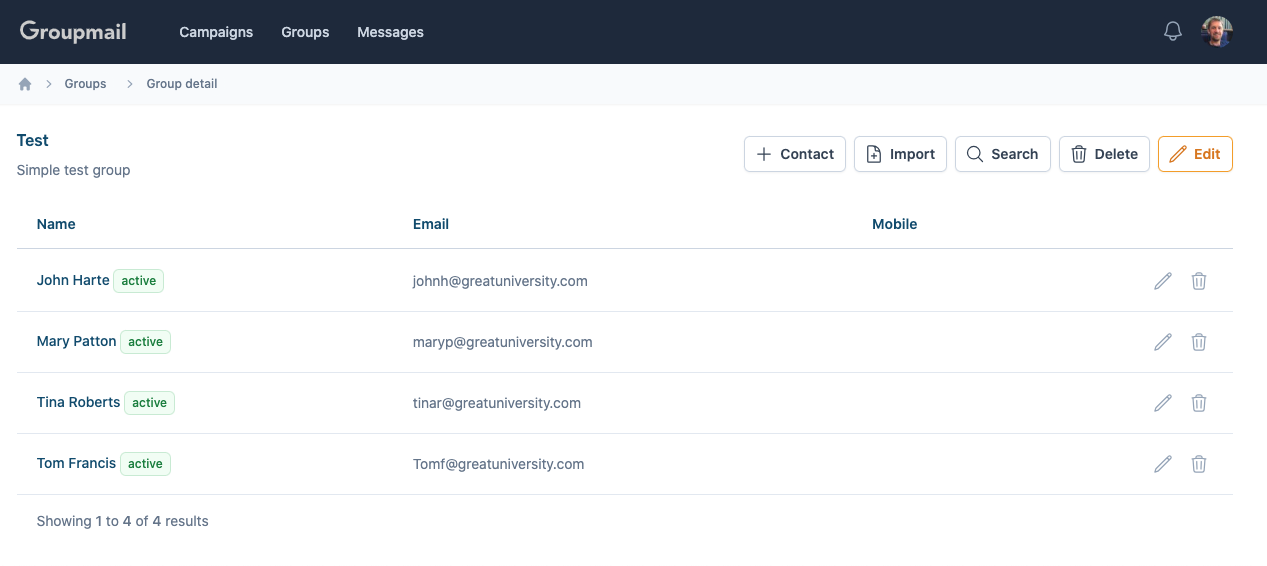Click the Import button
Viewport: 1267px width, 566px height.
900,154
